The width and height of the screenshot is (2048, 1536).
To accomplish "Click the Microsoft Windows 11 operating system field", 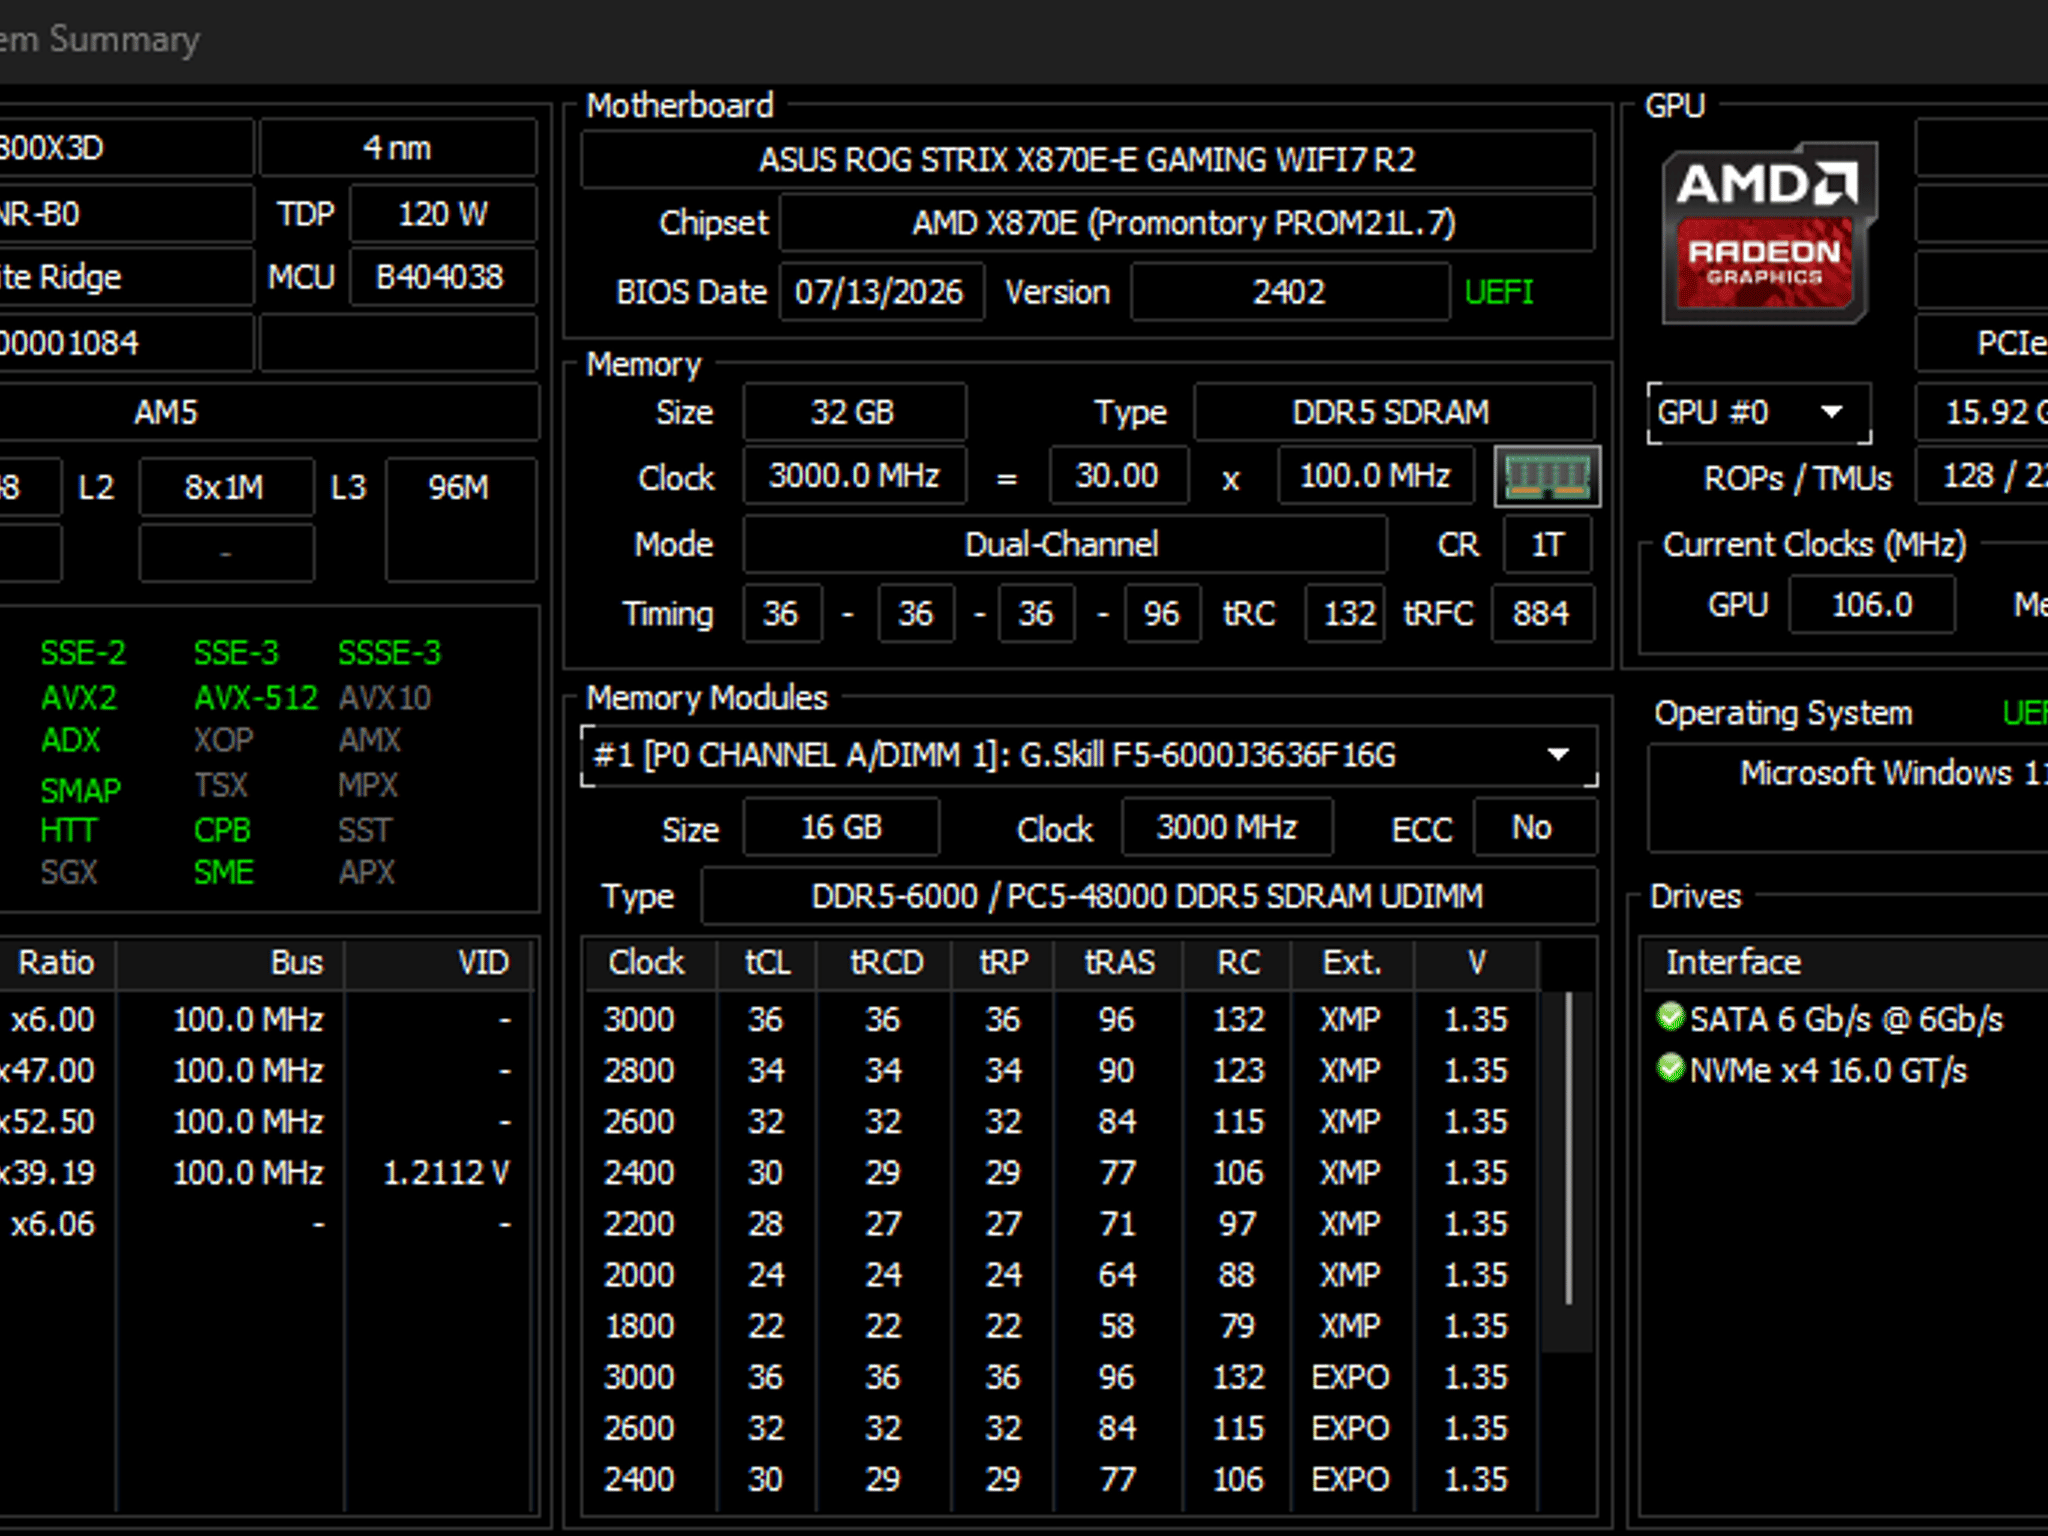I will point(1848,799).
